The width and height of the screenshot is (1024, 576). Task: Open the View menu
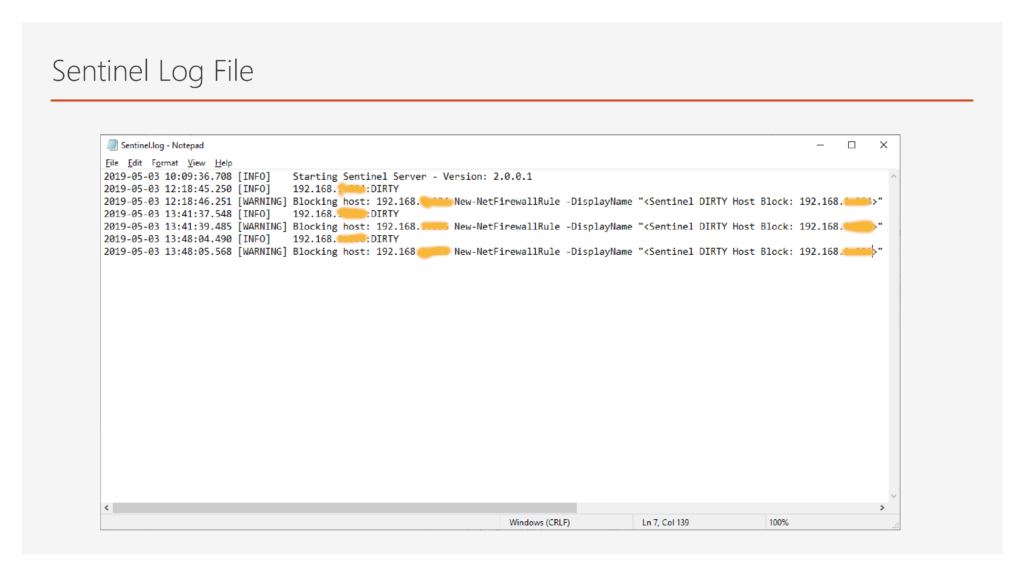197,163
